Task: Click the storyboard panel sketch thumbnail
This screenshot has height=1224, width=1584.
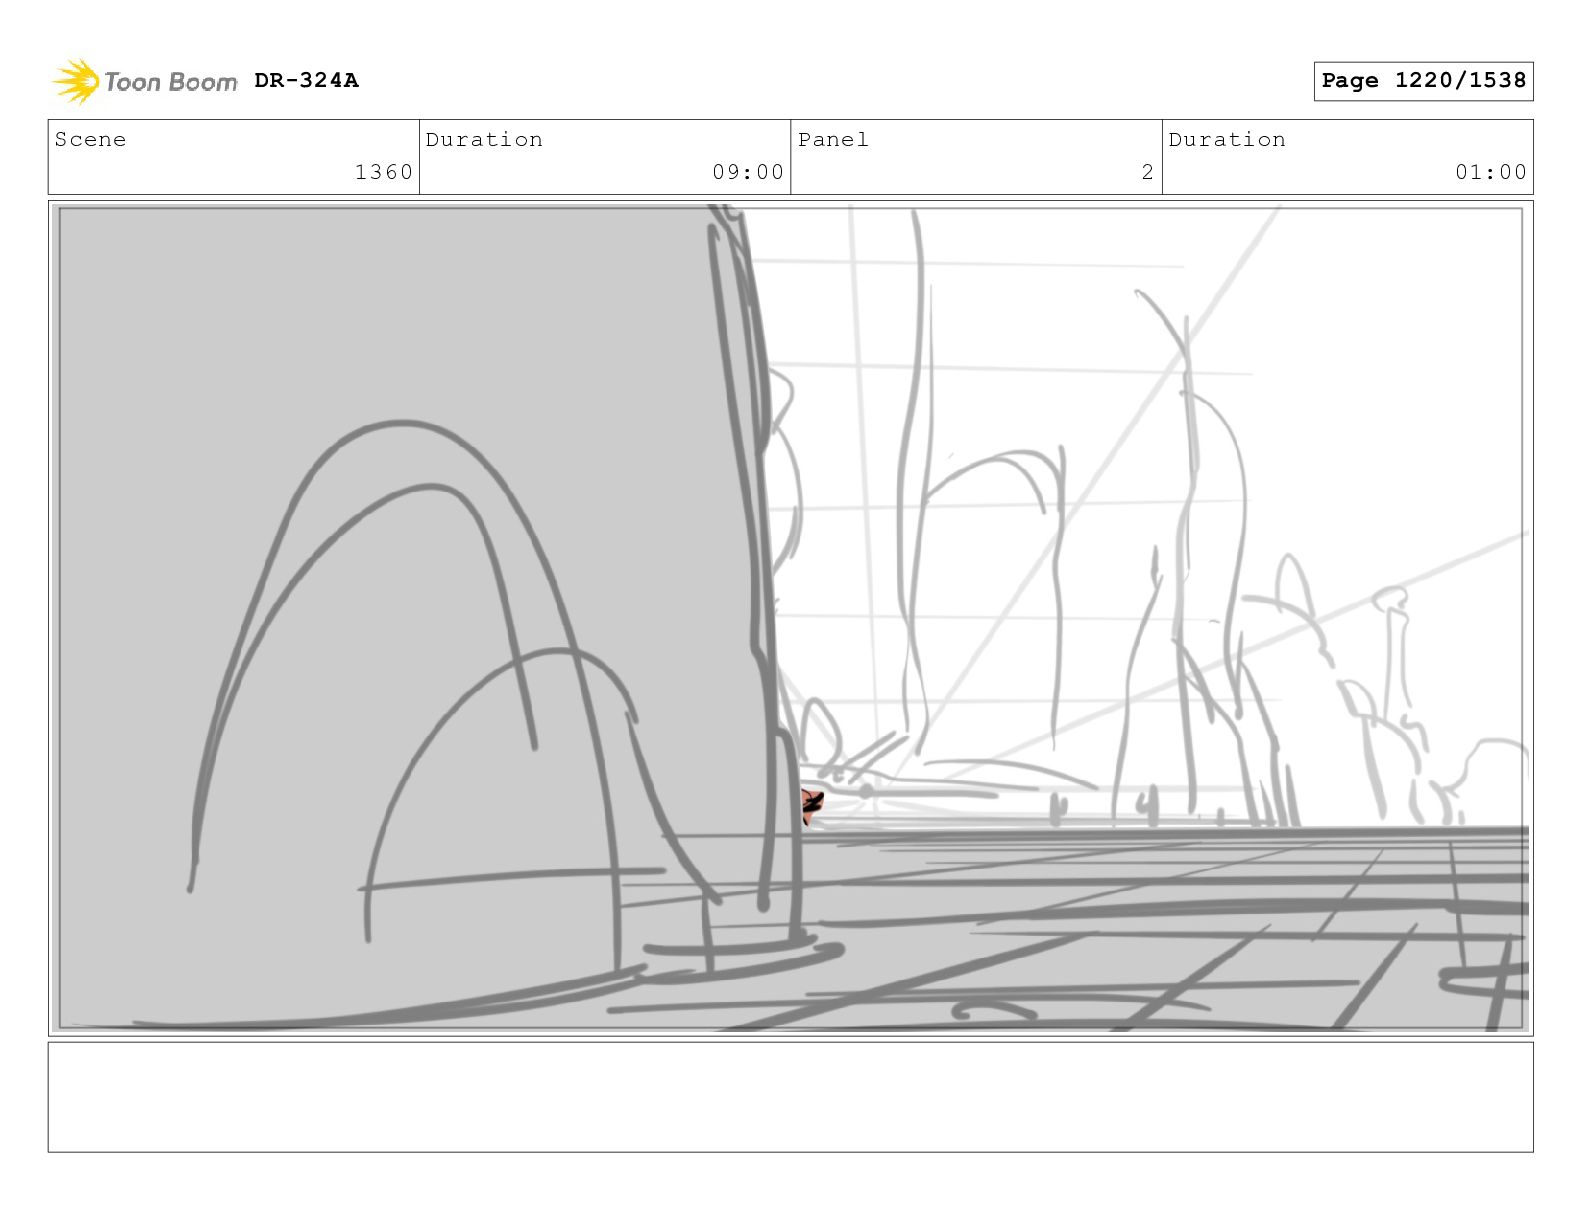Action: [791, 618]
